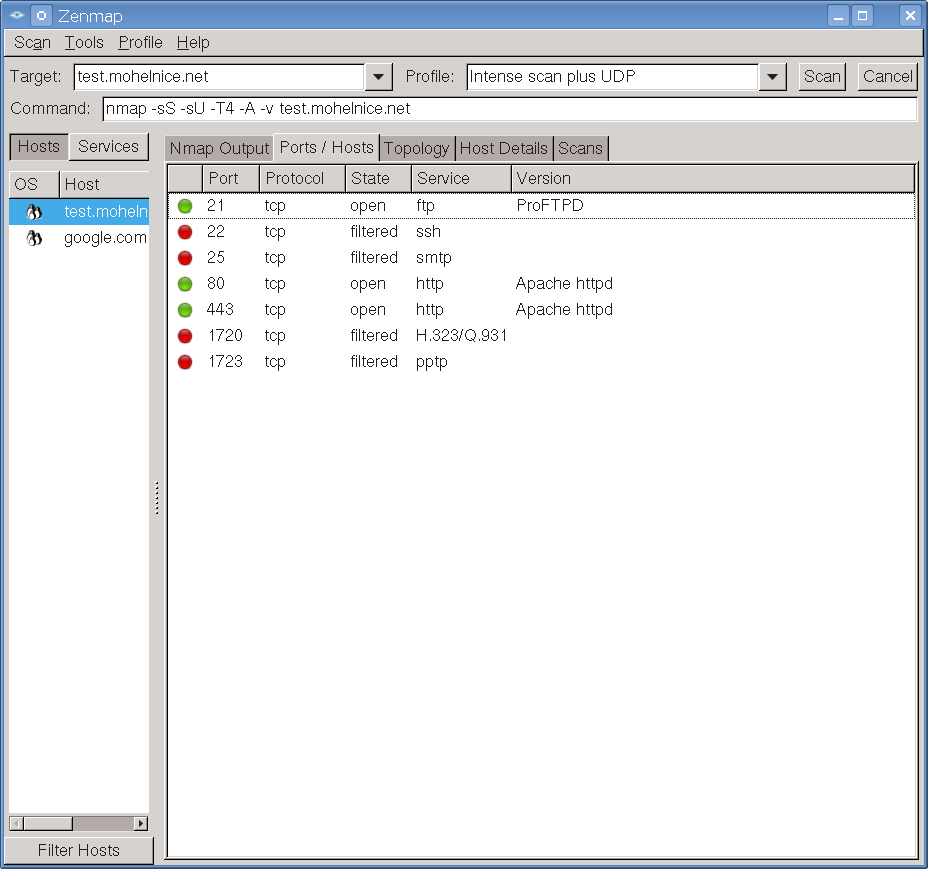Click the Zenmap eye icon in title bar
The height and width of the screenshot is (869, 928).
tap(17, 15)
